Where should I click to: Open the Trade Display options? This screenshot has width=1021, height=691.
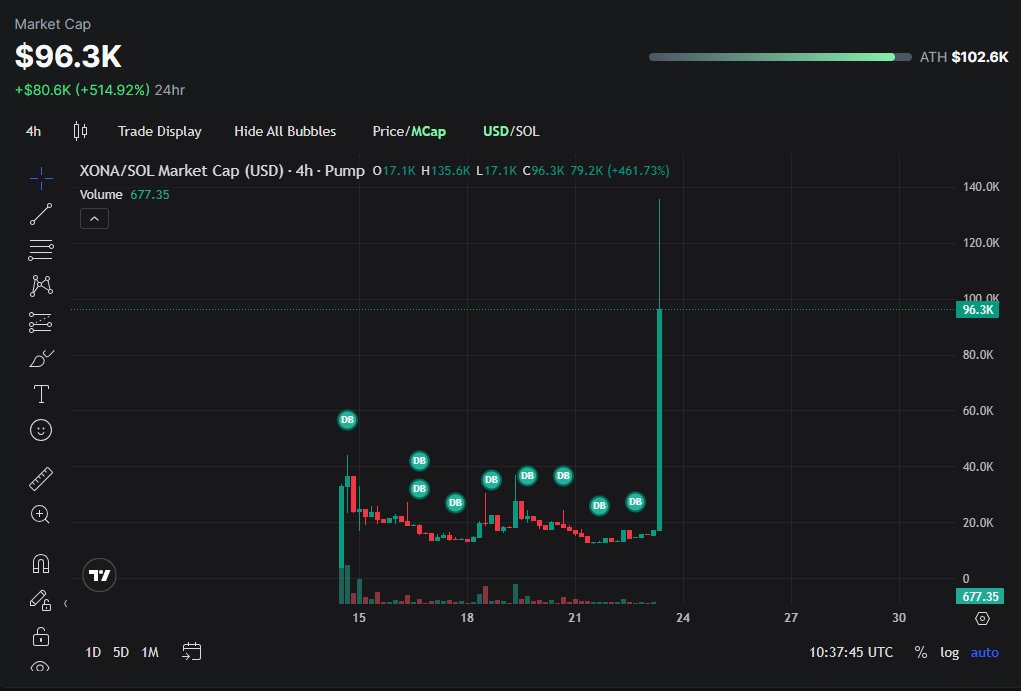point(160,132)
